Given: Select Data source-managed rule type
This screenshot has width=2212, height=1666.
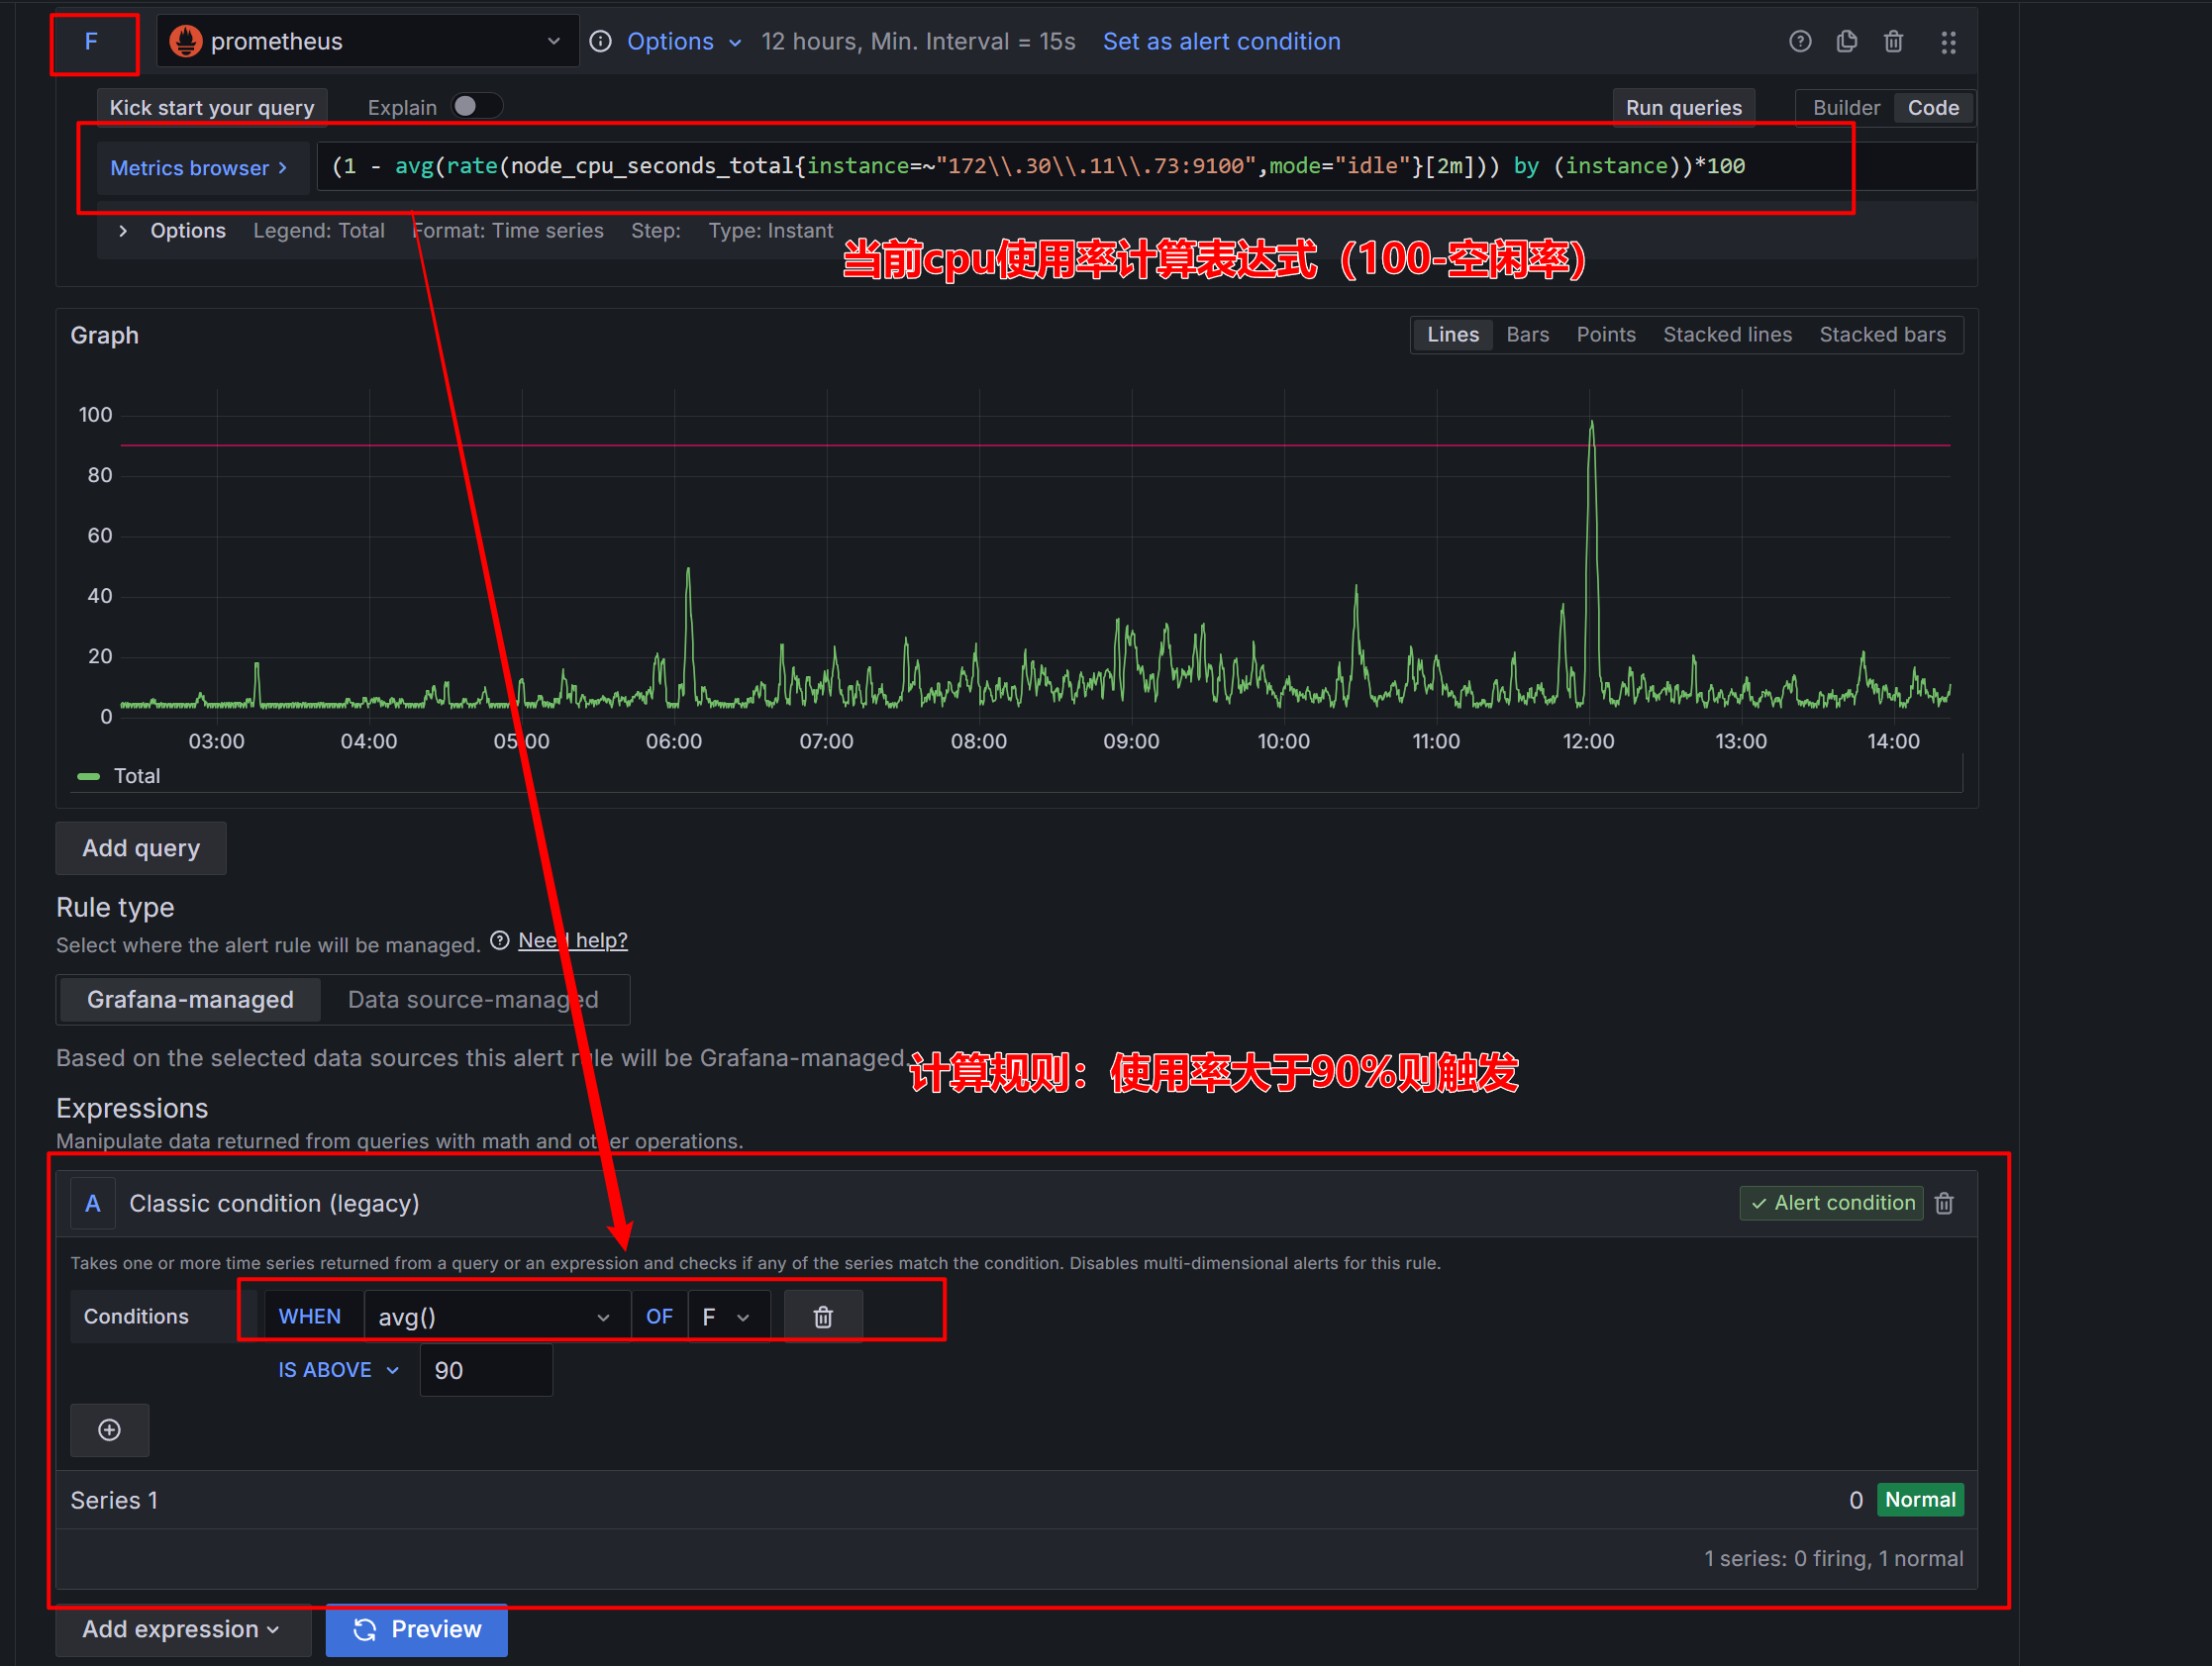Looking at the screenshot, I should tap(473, 1000).
